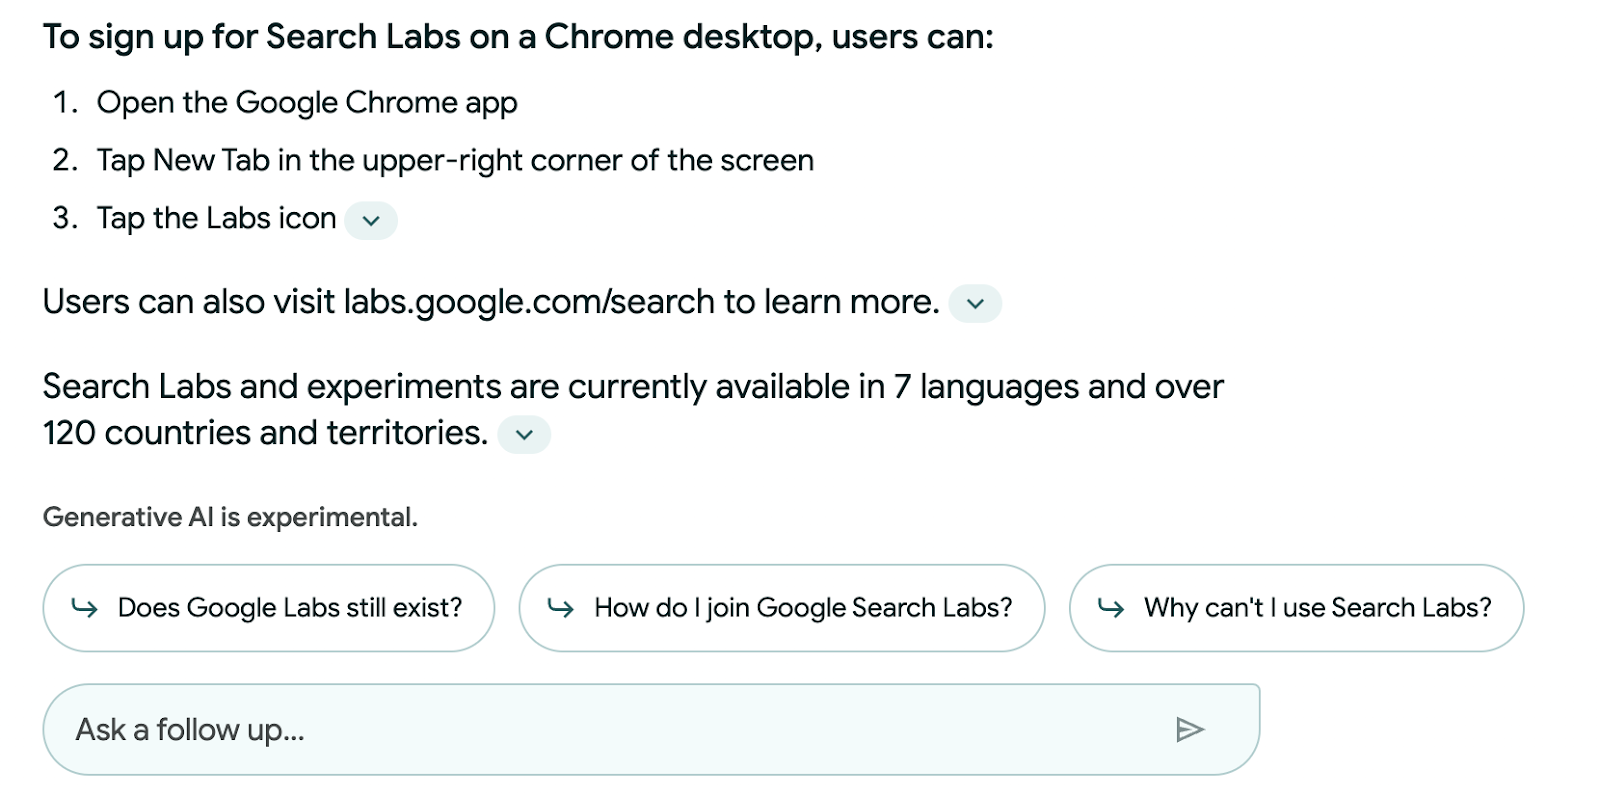Image resolution: width=1600 pixels, height=796 pixels.
Task: Click the heading "To sign up for Search Labs"
Action: [518, 37]
